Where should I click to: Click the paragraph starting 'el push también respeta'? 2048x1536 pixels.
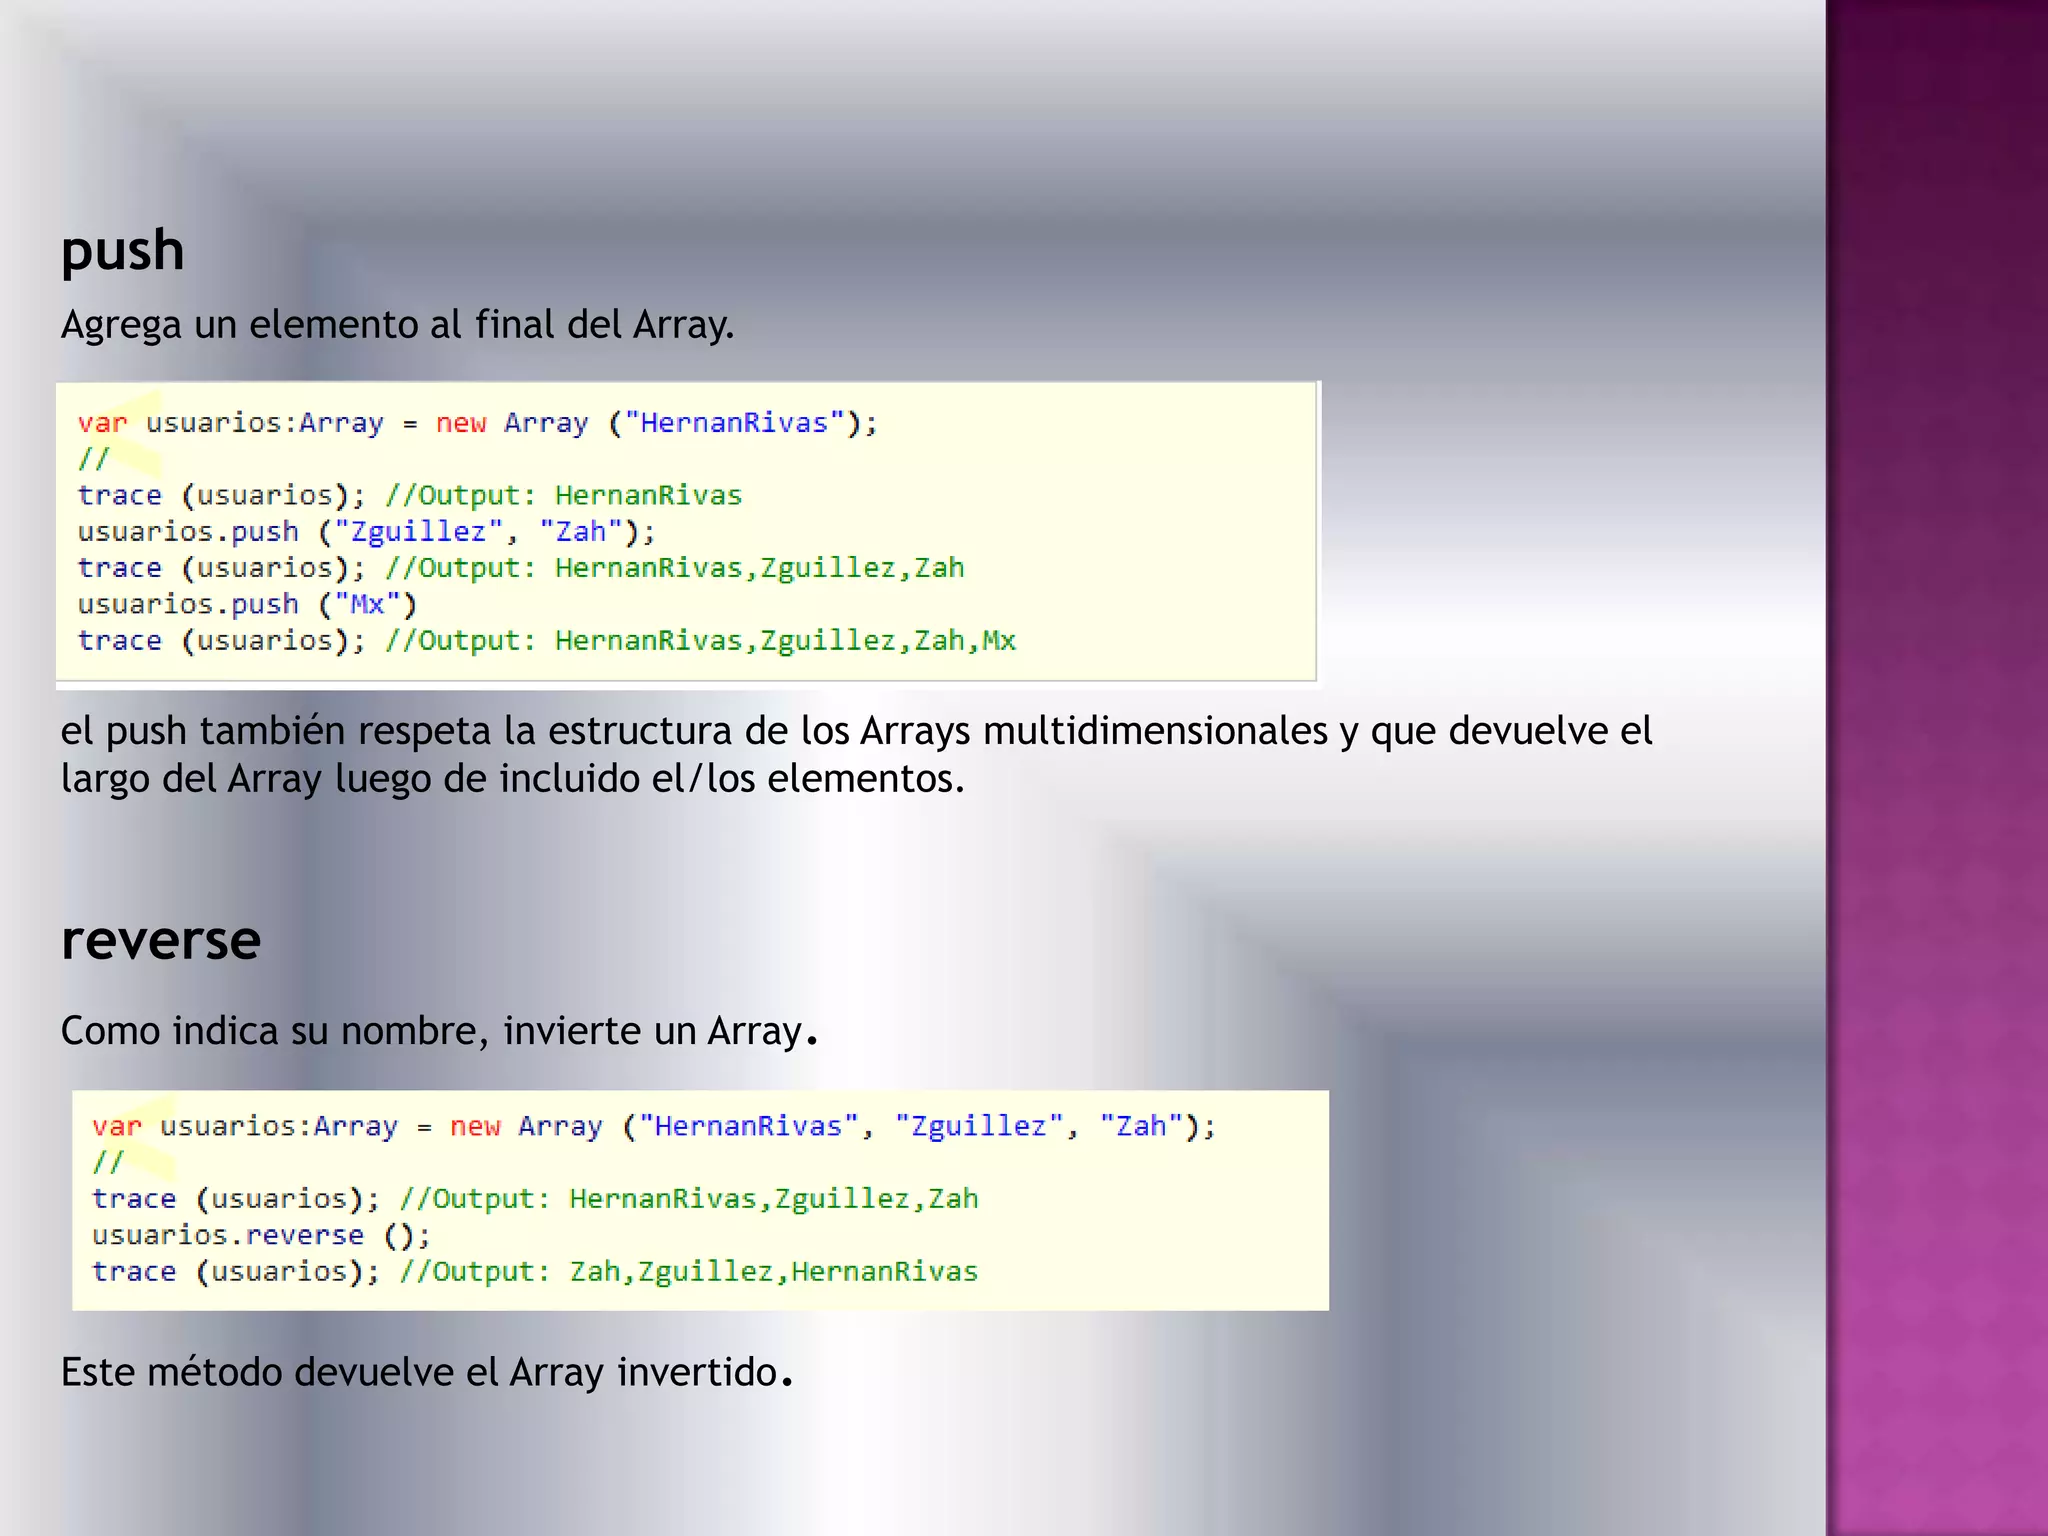(x=856, y=755)
